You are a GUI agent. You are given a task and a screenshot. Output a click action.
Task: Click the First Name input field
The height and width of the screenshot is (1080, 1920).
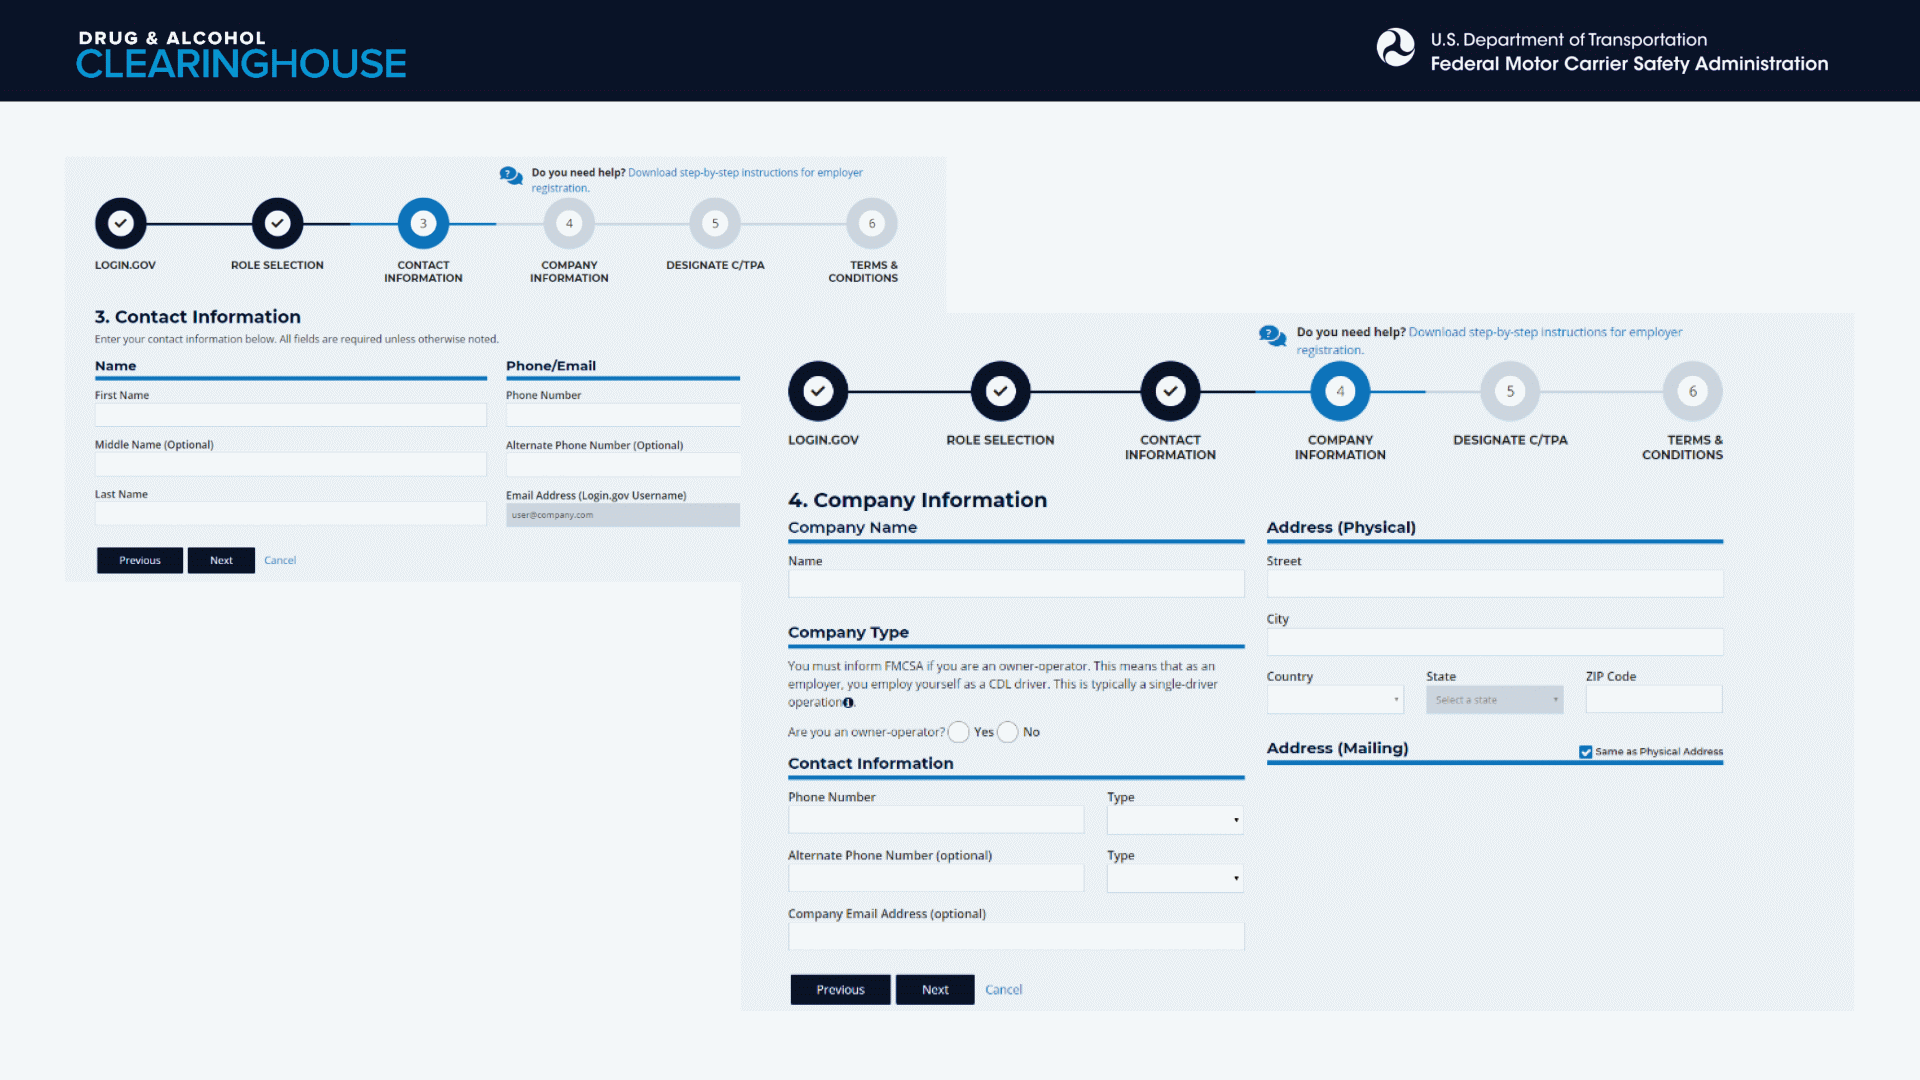pos(290,415)
